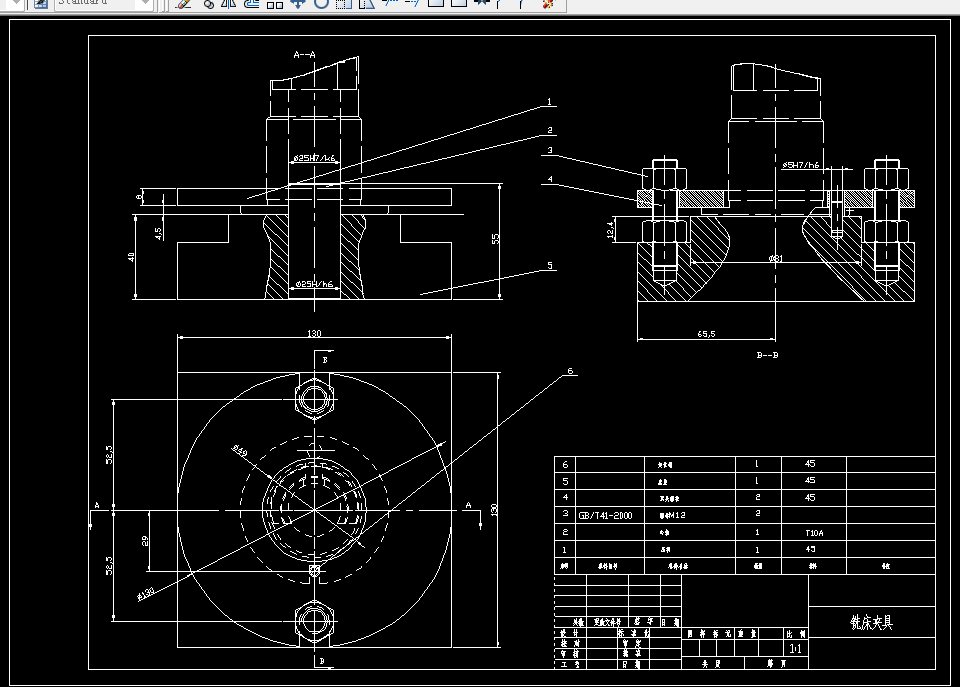This screenshot has width=960, height=687.
Task: Select part balloon number 1
Action: pos(549,102)
